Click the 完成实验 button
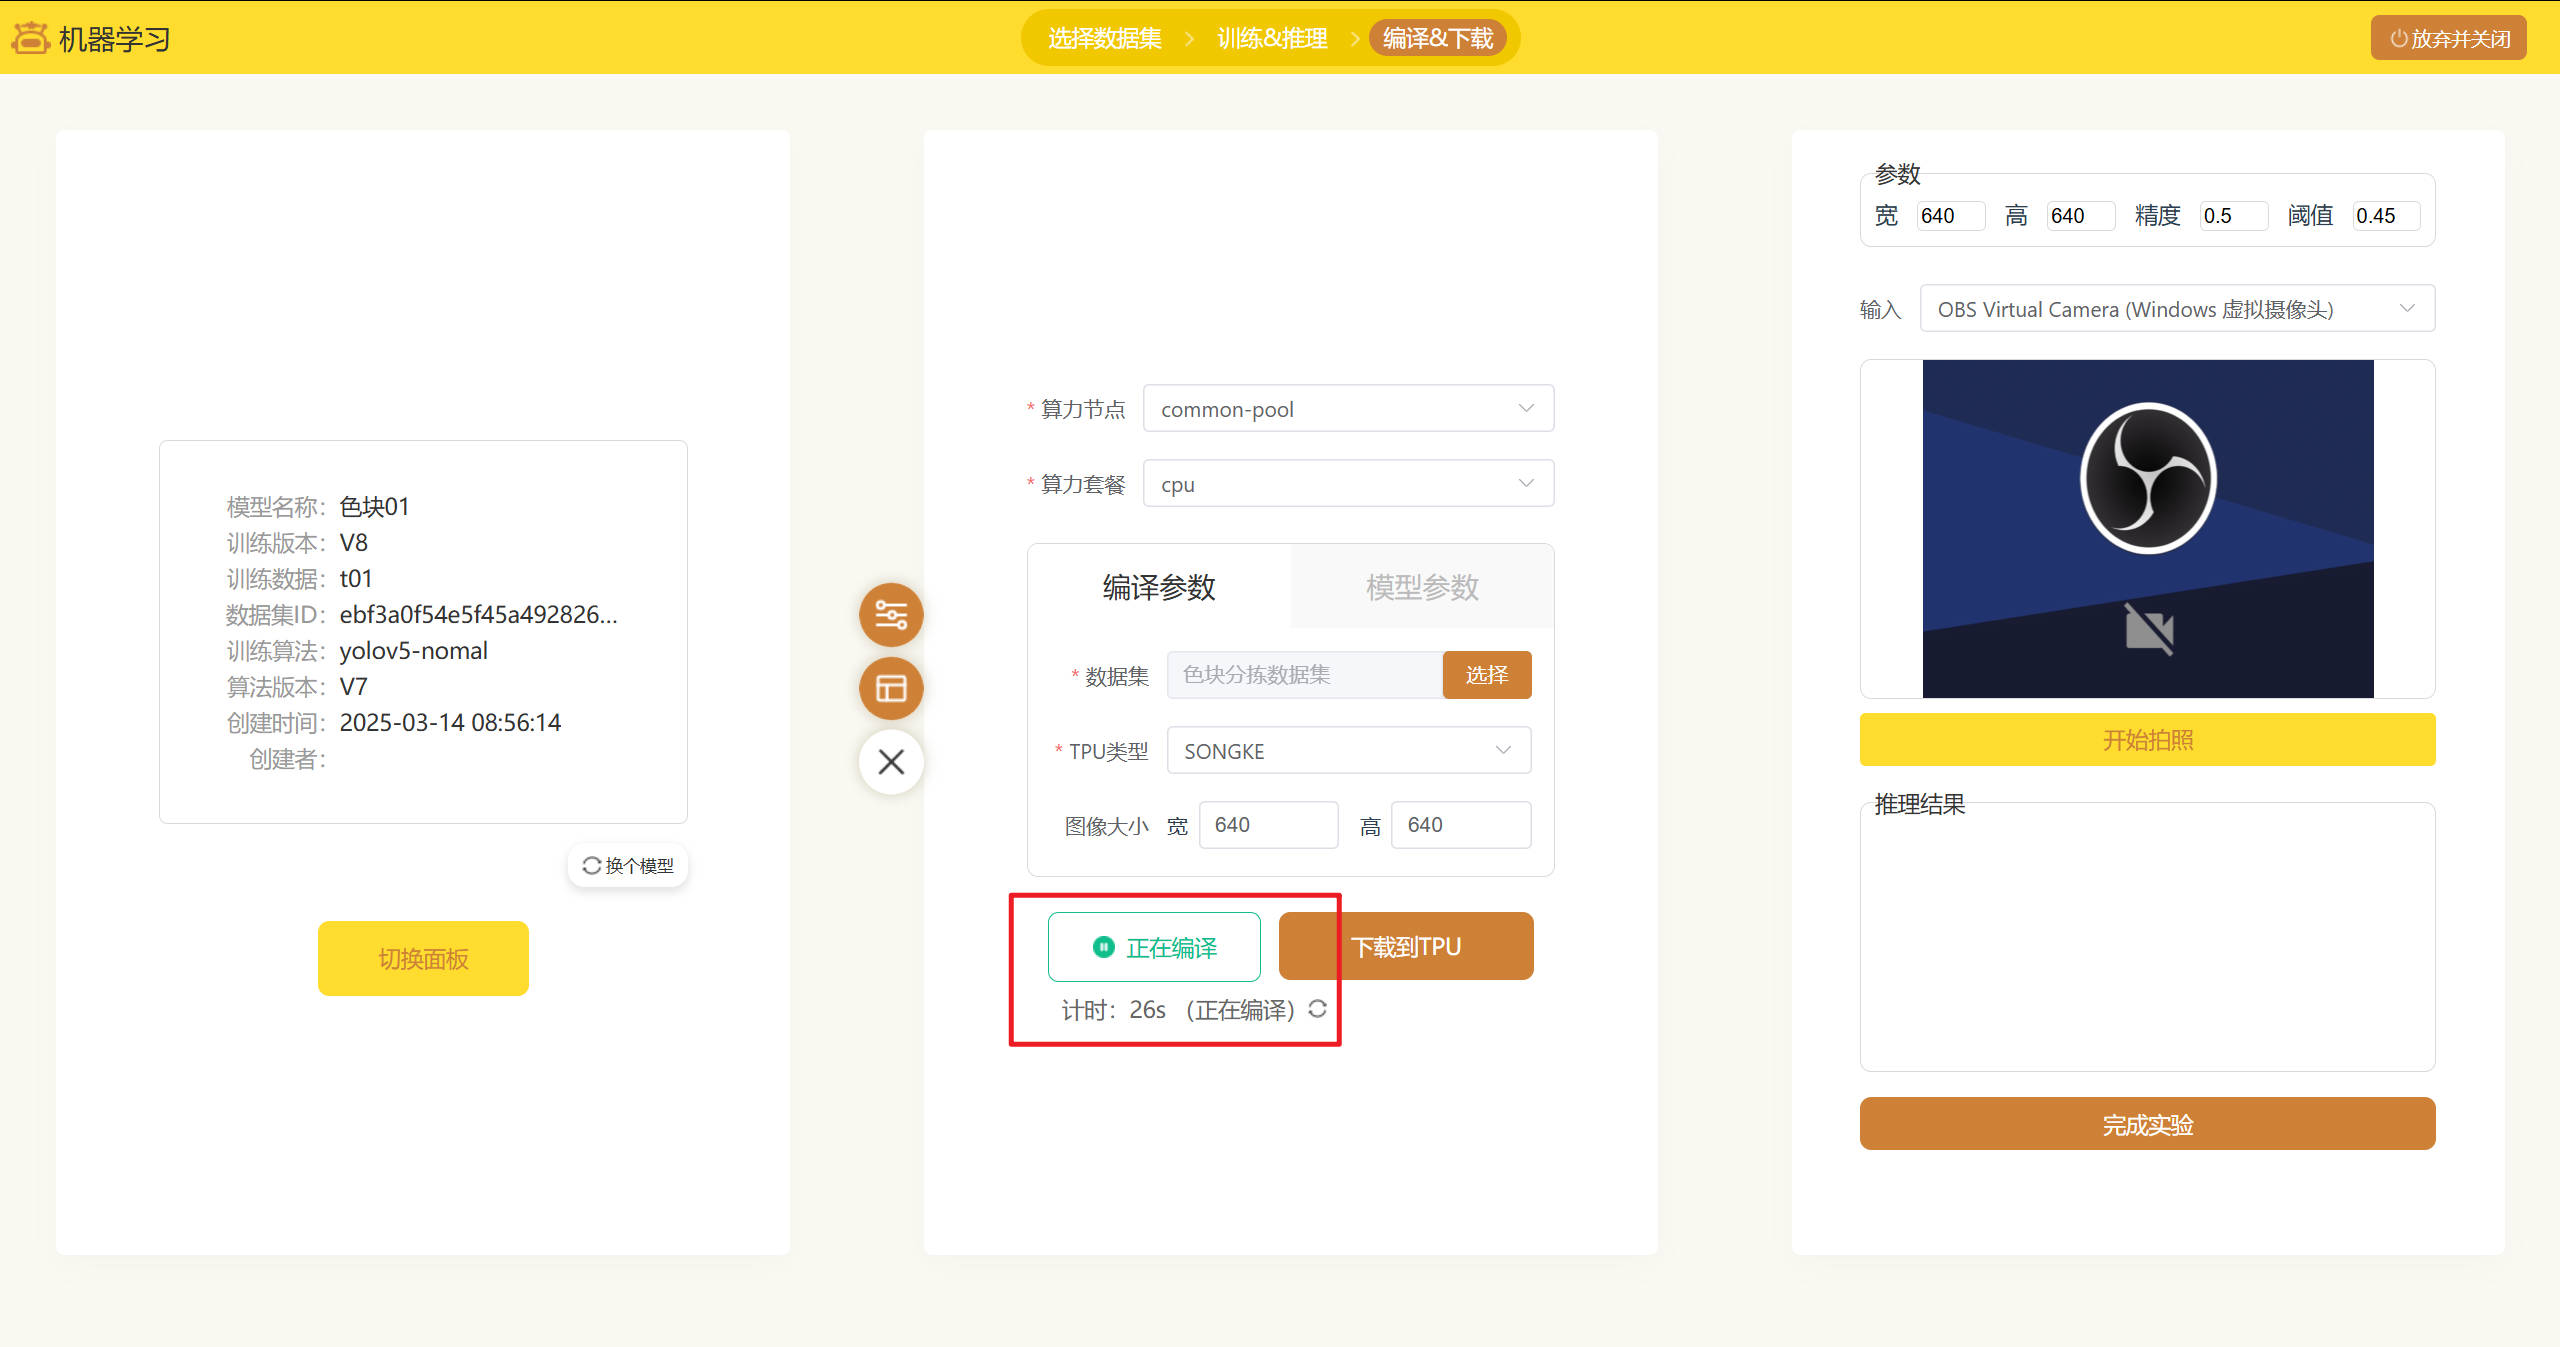Image resolution: width=2560 pixels, height=1347 pixels. pos(2146,1124)
